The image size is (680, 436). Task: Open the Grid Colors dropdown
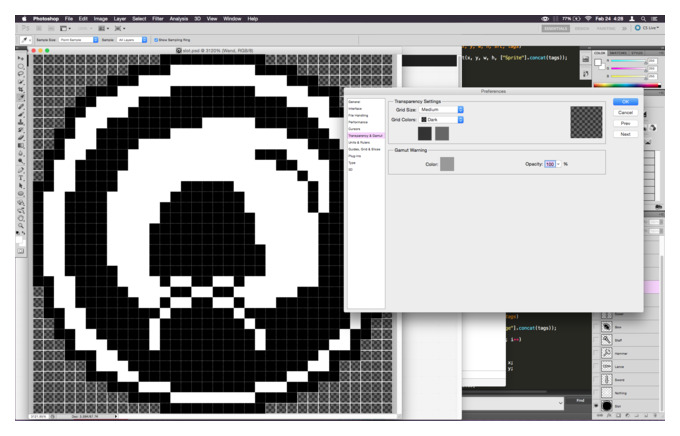[441, 119]
